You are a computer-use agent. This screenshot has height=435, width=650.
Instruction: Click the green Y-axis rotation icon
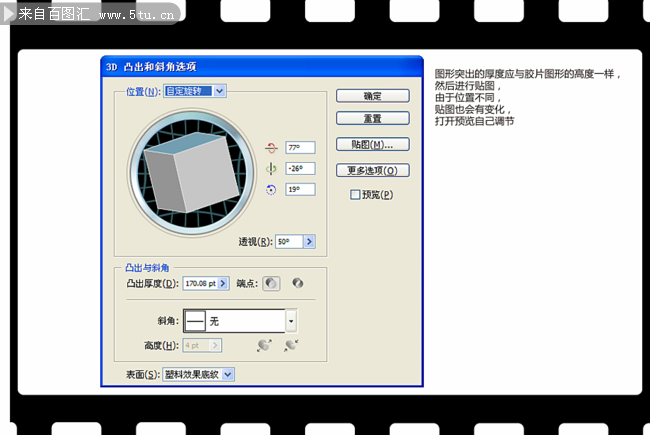click(271, 169)
